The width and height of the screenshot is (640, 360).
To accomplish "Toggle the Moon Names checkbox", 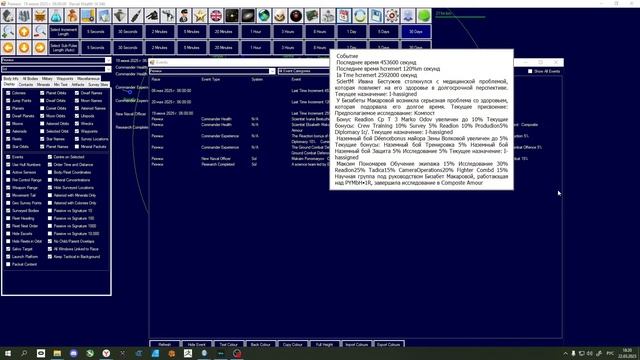I will (x=77, y=100).
